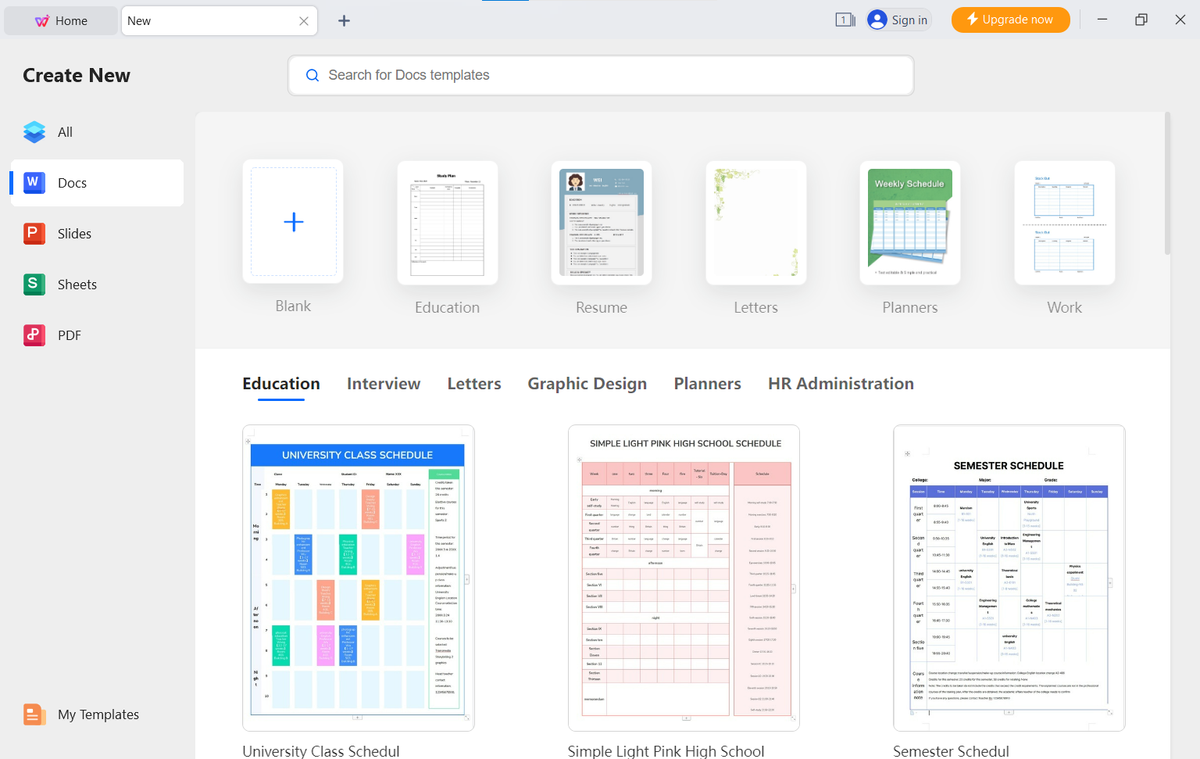Screen dimensions: 1200x759
Task: Click the search magnifier icon
Action: (x=311, y=75)
